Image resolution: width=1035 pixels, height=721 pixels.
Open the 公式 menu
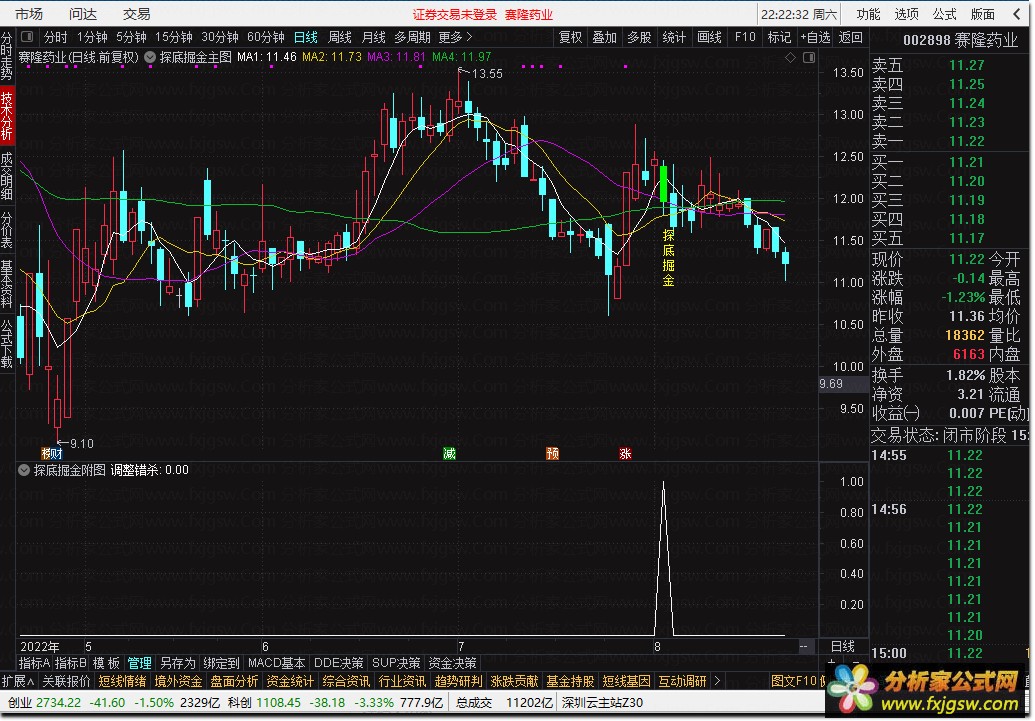point(945,14)
